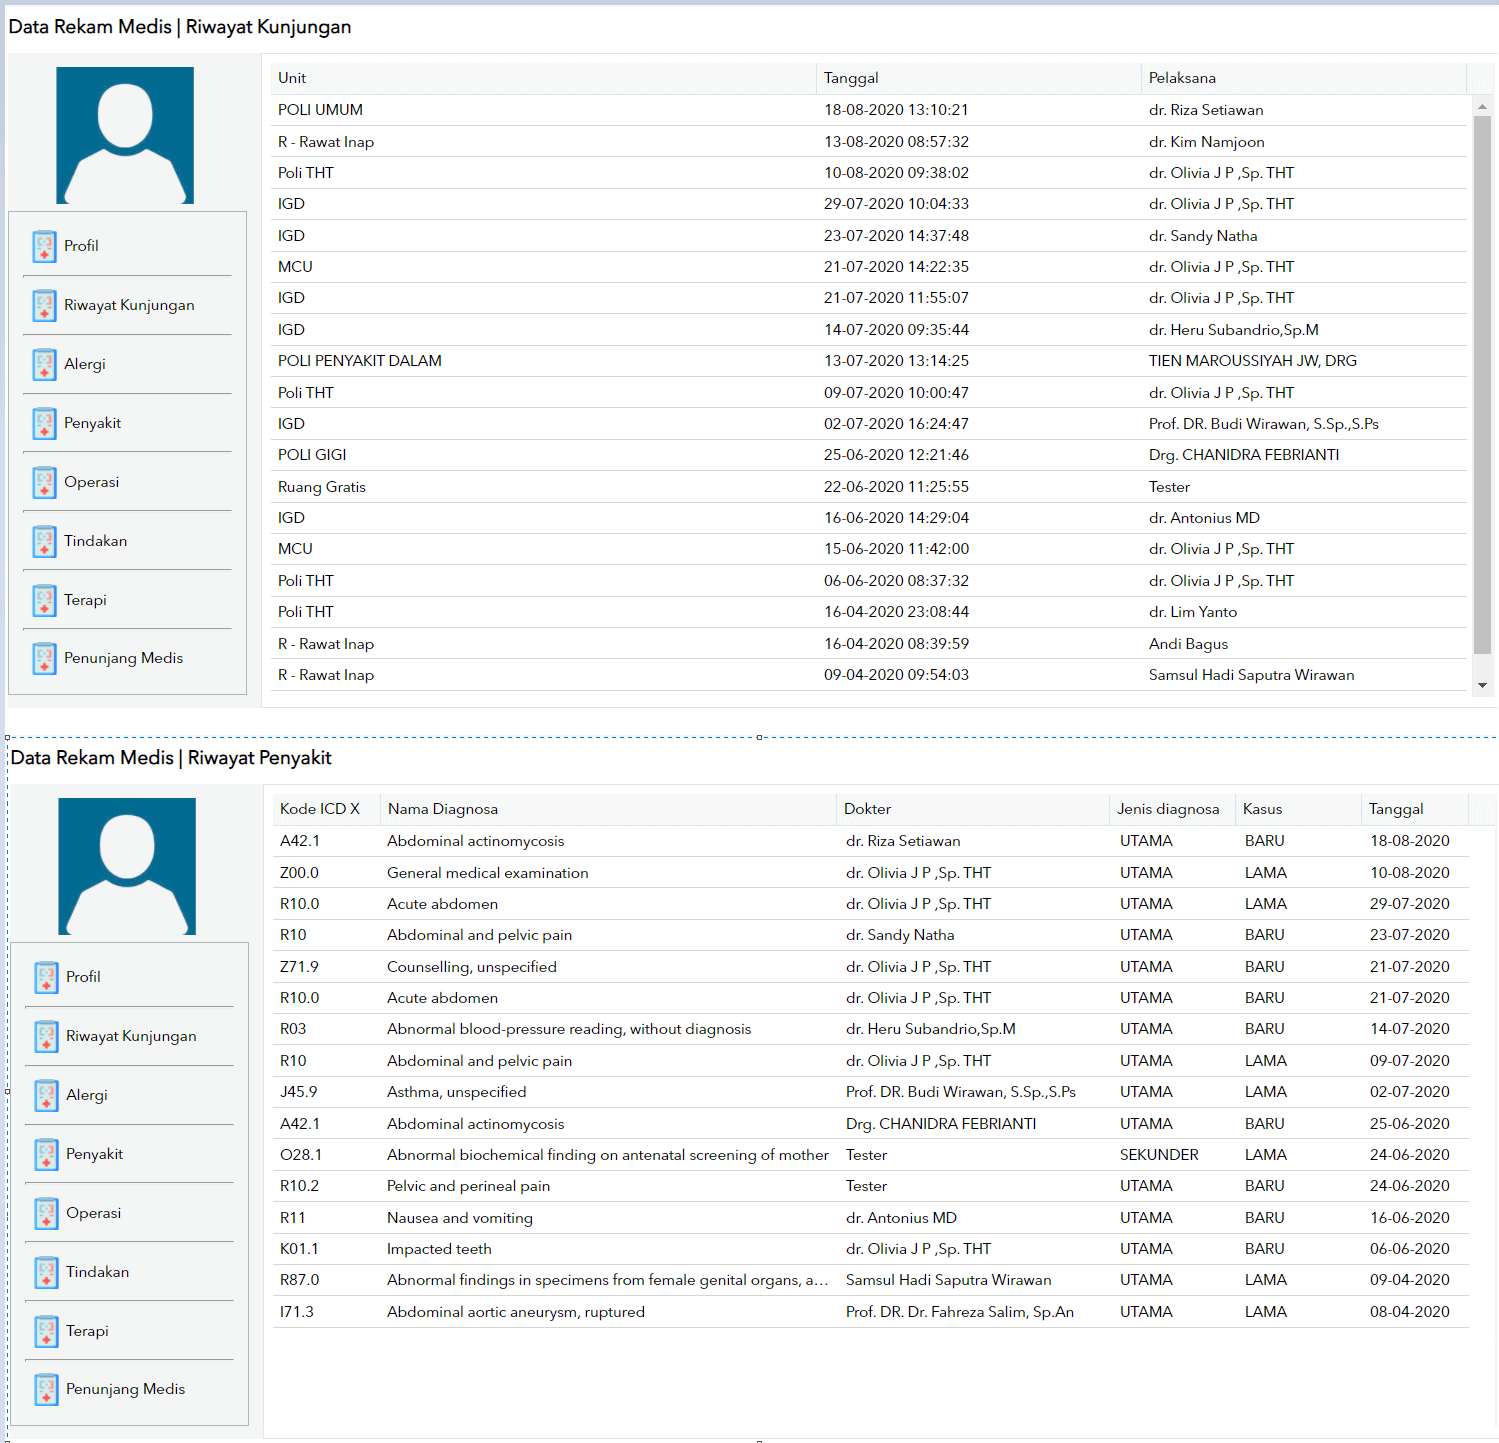The image size is (1499, 1443).
Task: Click the Penyakit icon in top panel
Action: [x=44, y=423]
